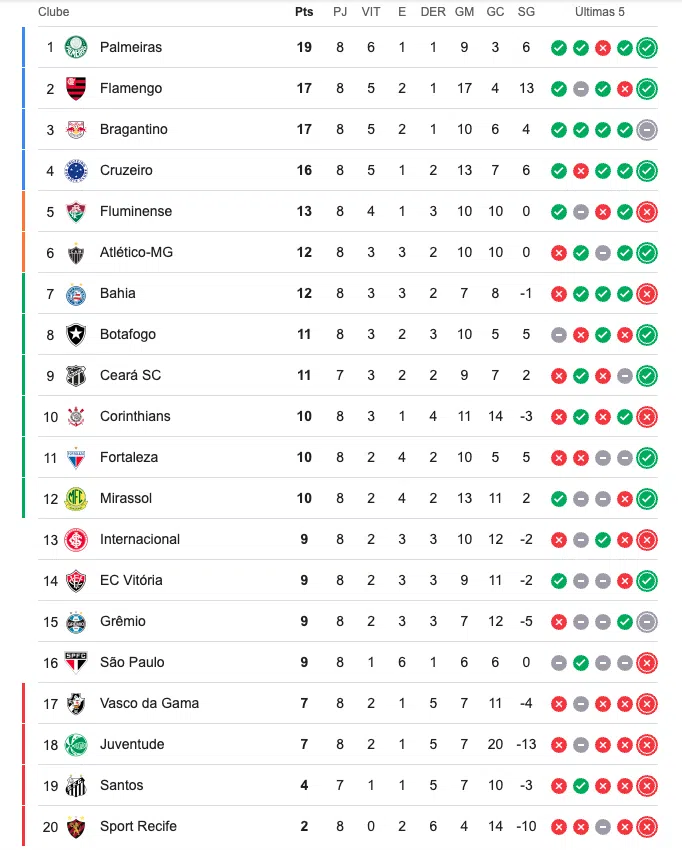The height and width of the screenshot is (850, 682).
Task: Click the Palmeiras club crest
Action: tap(78, 47)
